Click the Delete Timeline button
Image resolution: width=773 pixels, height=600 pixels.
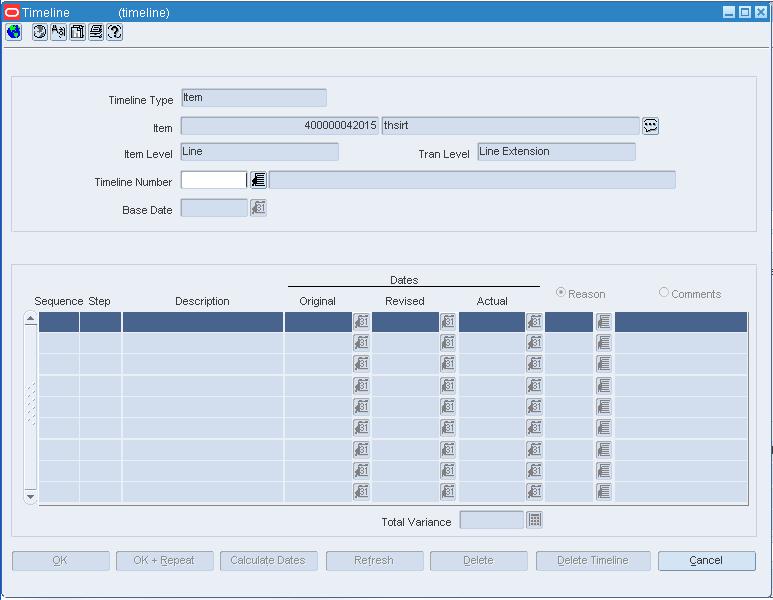pyautogui.click(x=593, y=561)
